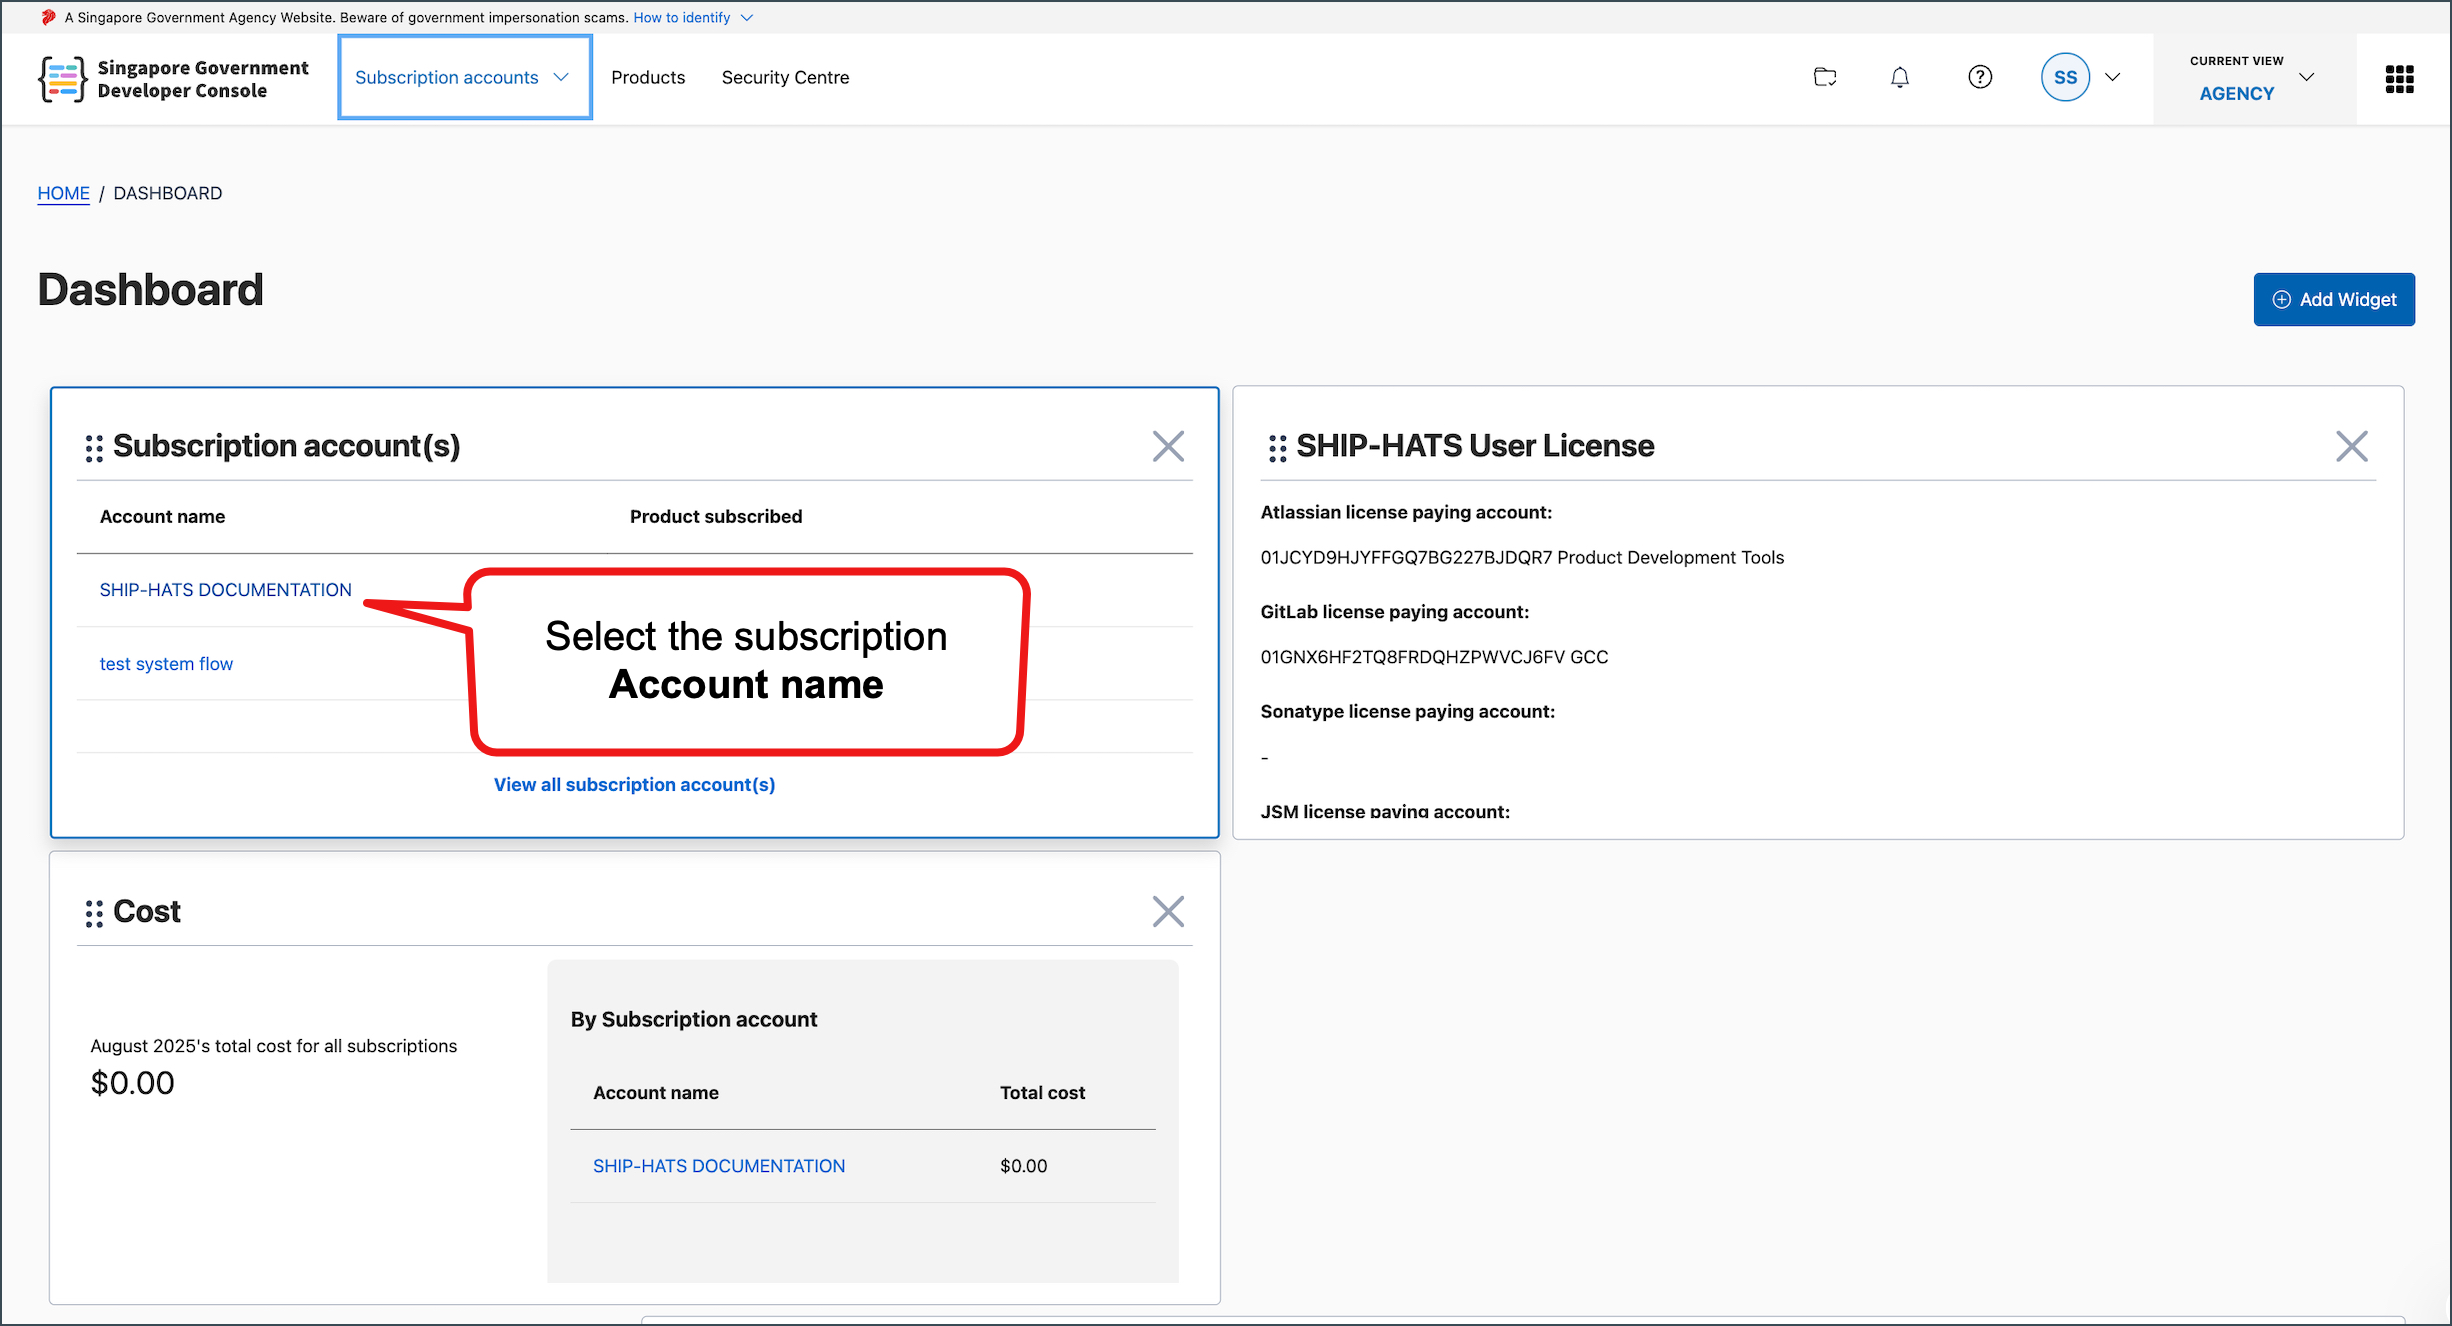The height and width of the screenshot is (1326, 2452).
Task: Open the SS user avatar
Action: [2065, 77]
